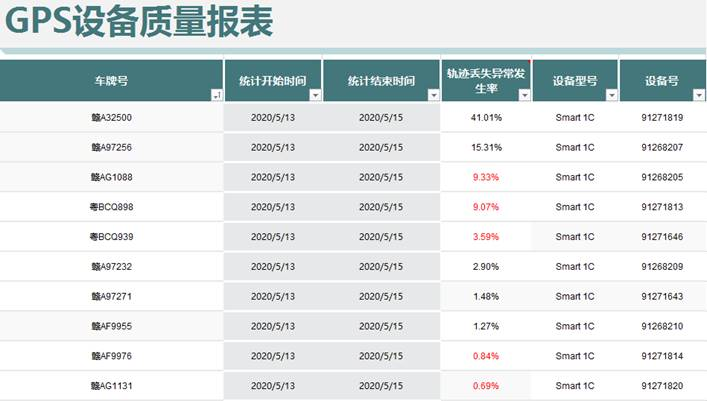Viewport: 707px width, 401px height.
Task: Expand the 设备型号 filter dropdown arrow
Action: [609, 95]
